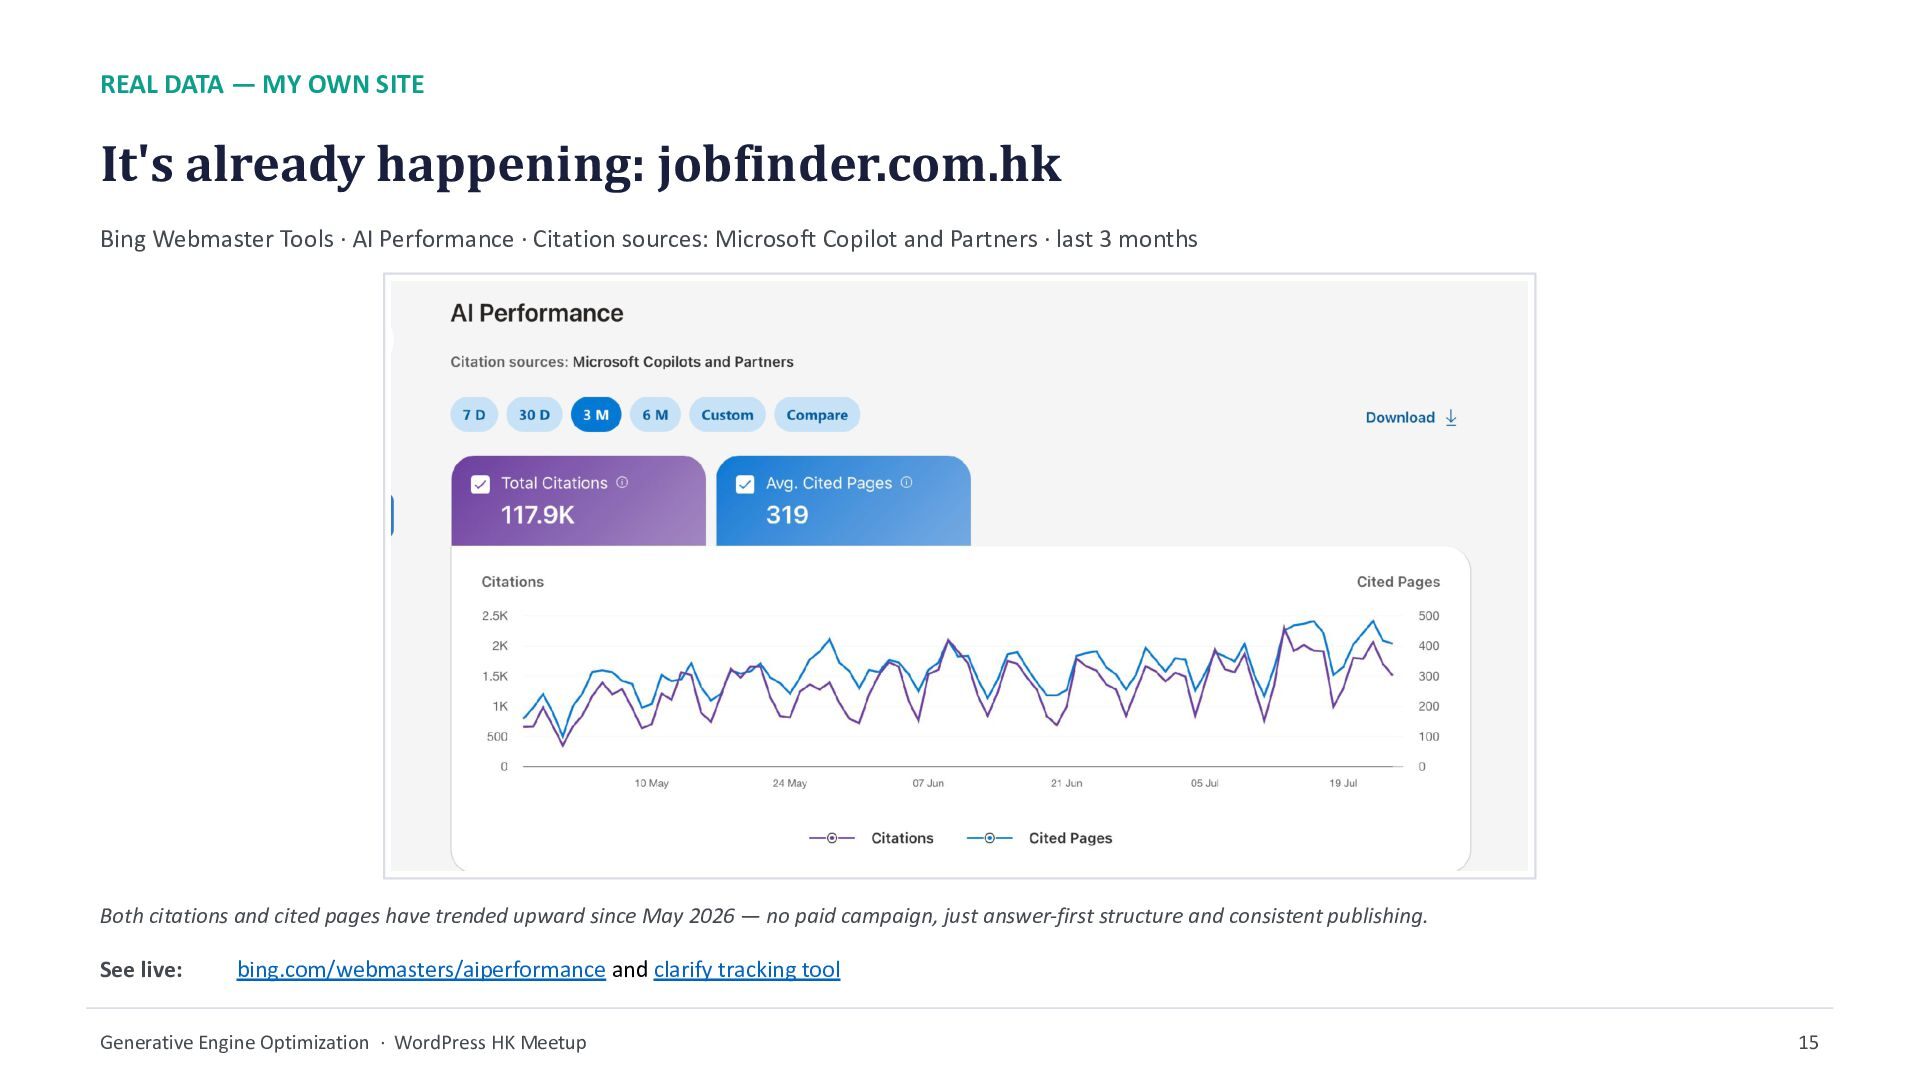
Task: Click the purple Citations legend marker
Action: [831, 838]
